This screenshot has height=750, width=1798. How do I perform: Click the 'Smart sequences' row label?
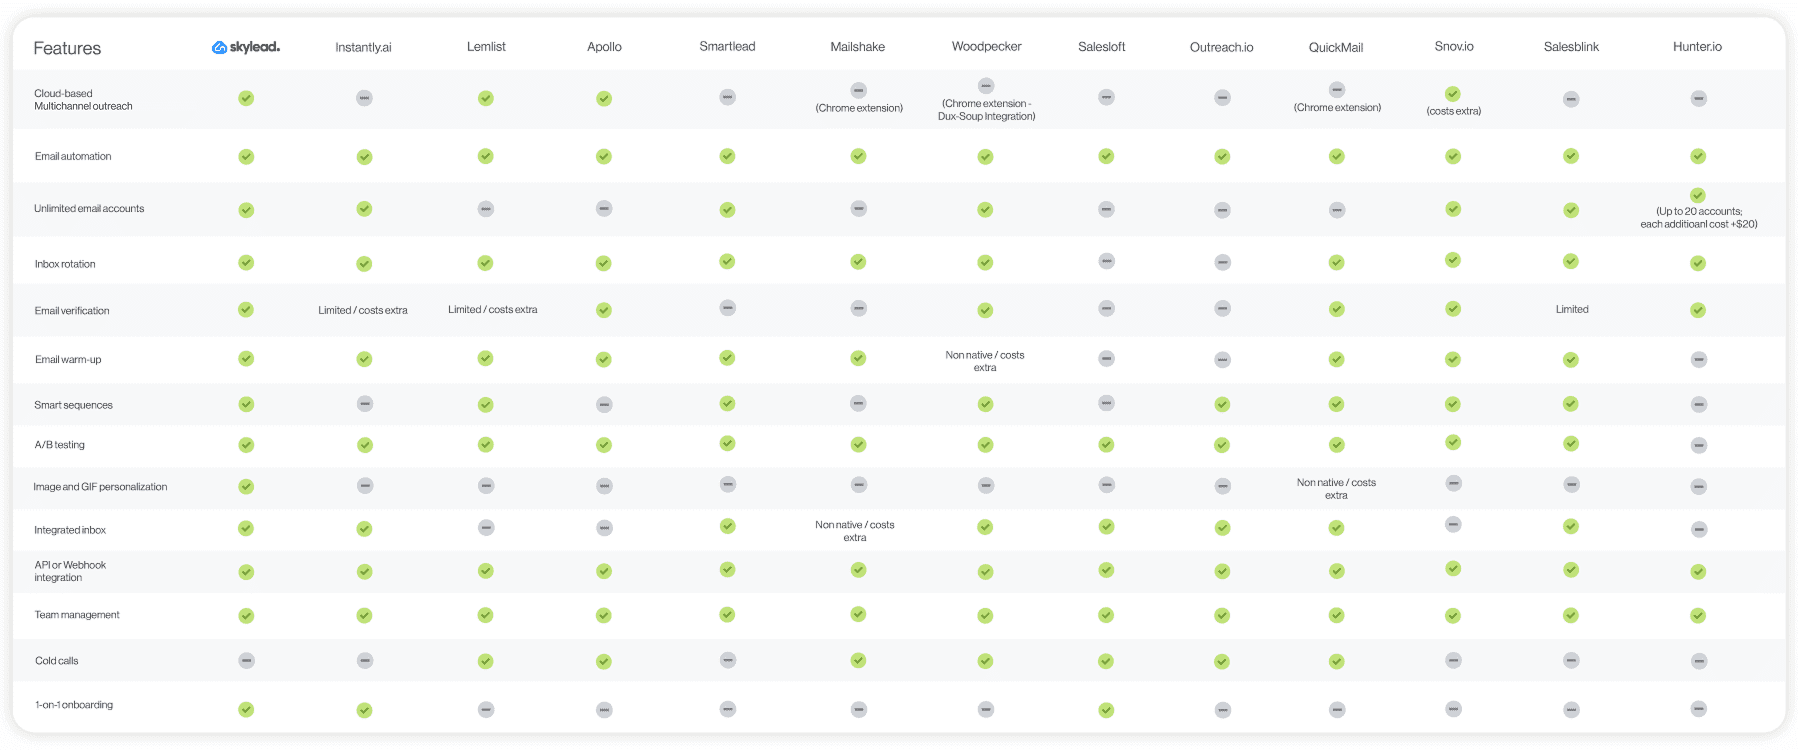[73, 405]
